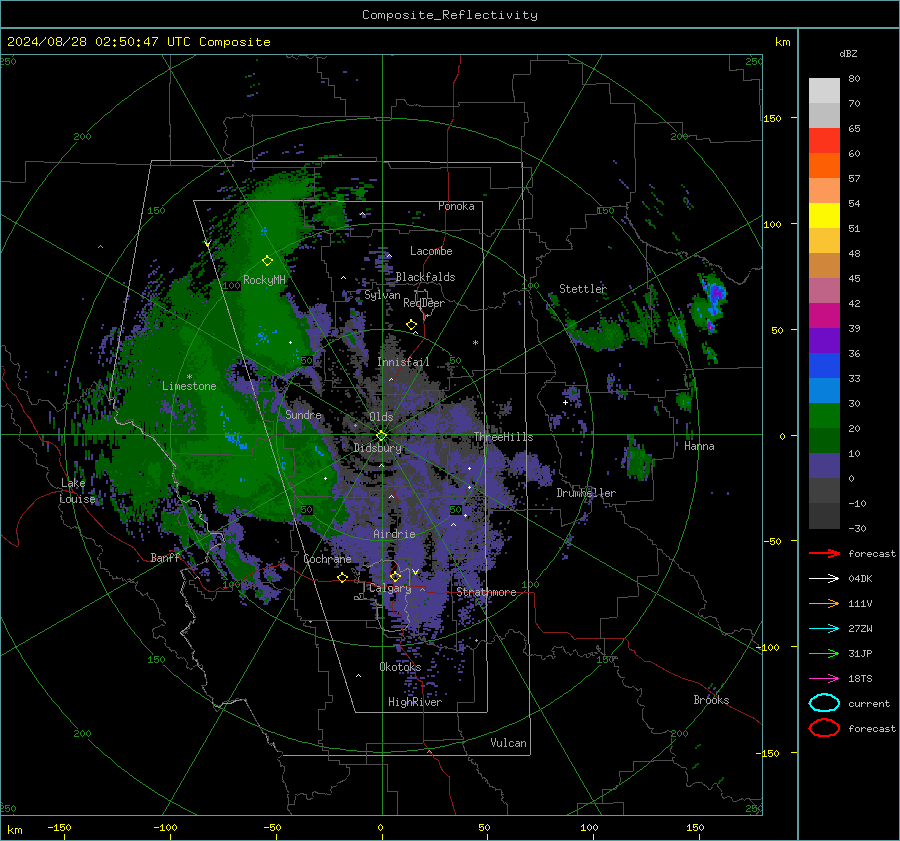The width and height of the screenshot is (900, 841).
Task: Click the HighRiver town label
Action: tap(415, 702)
